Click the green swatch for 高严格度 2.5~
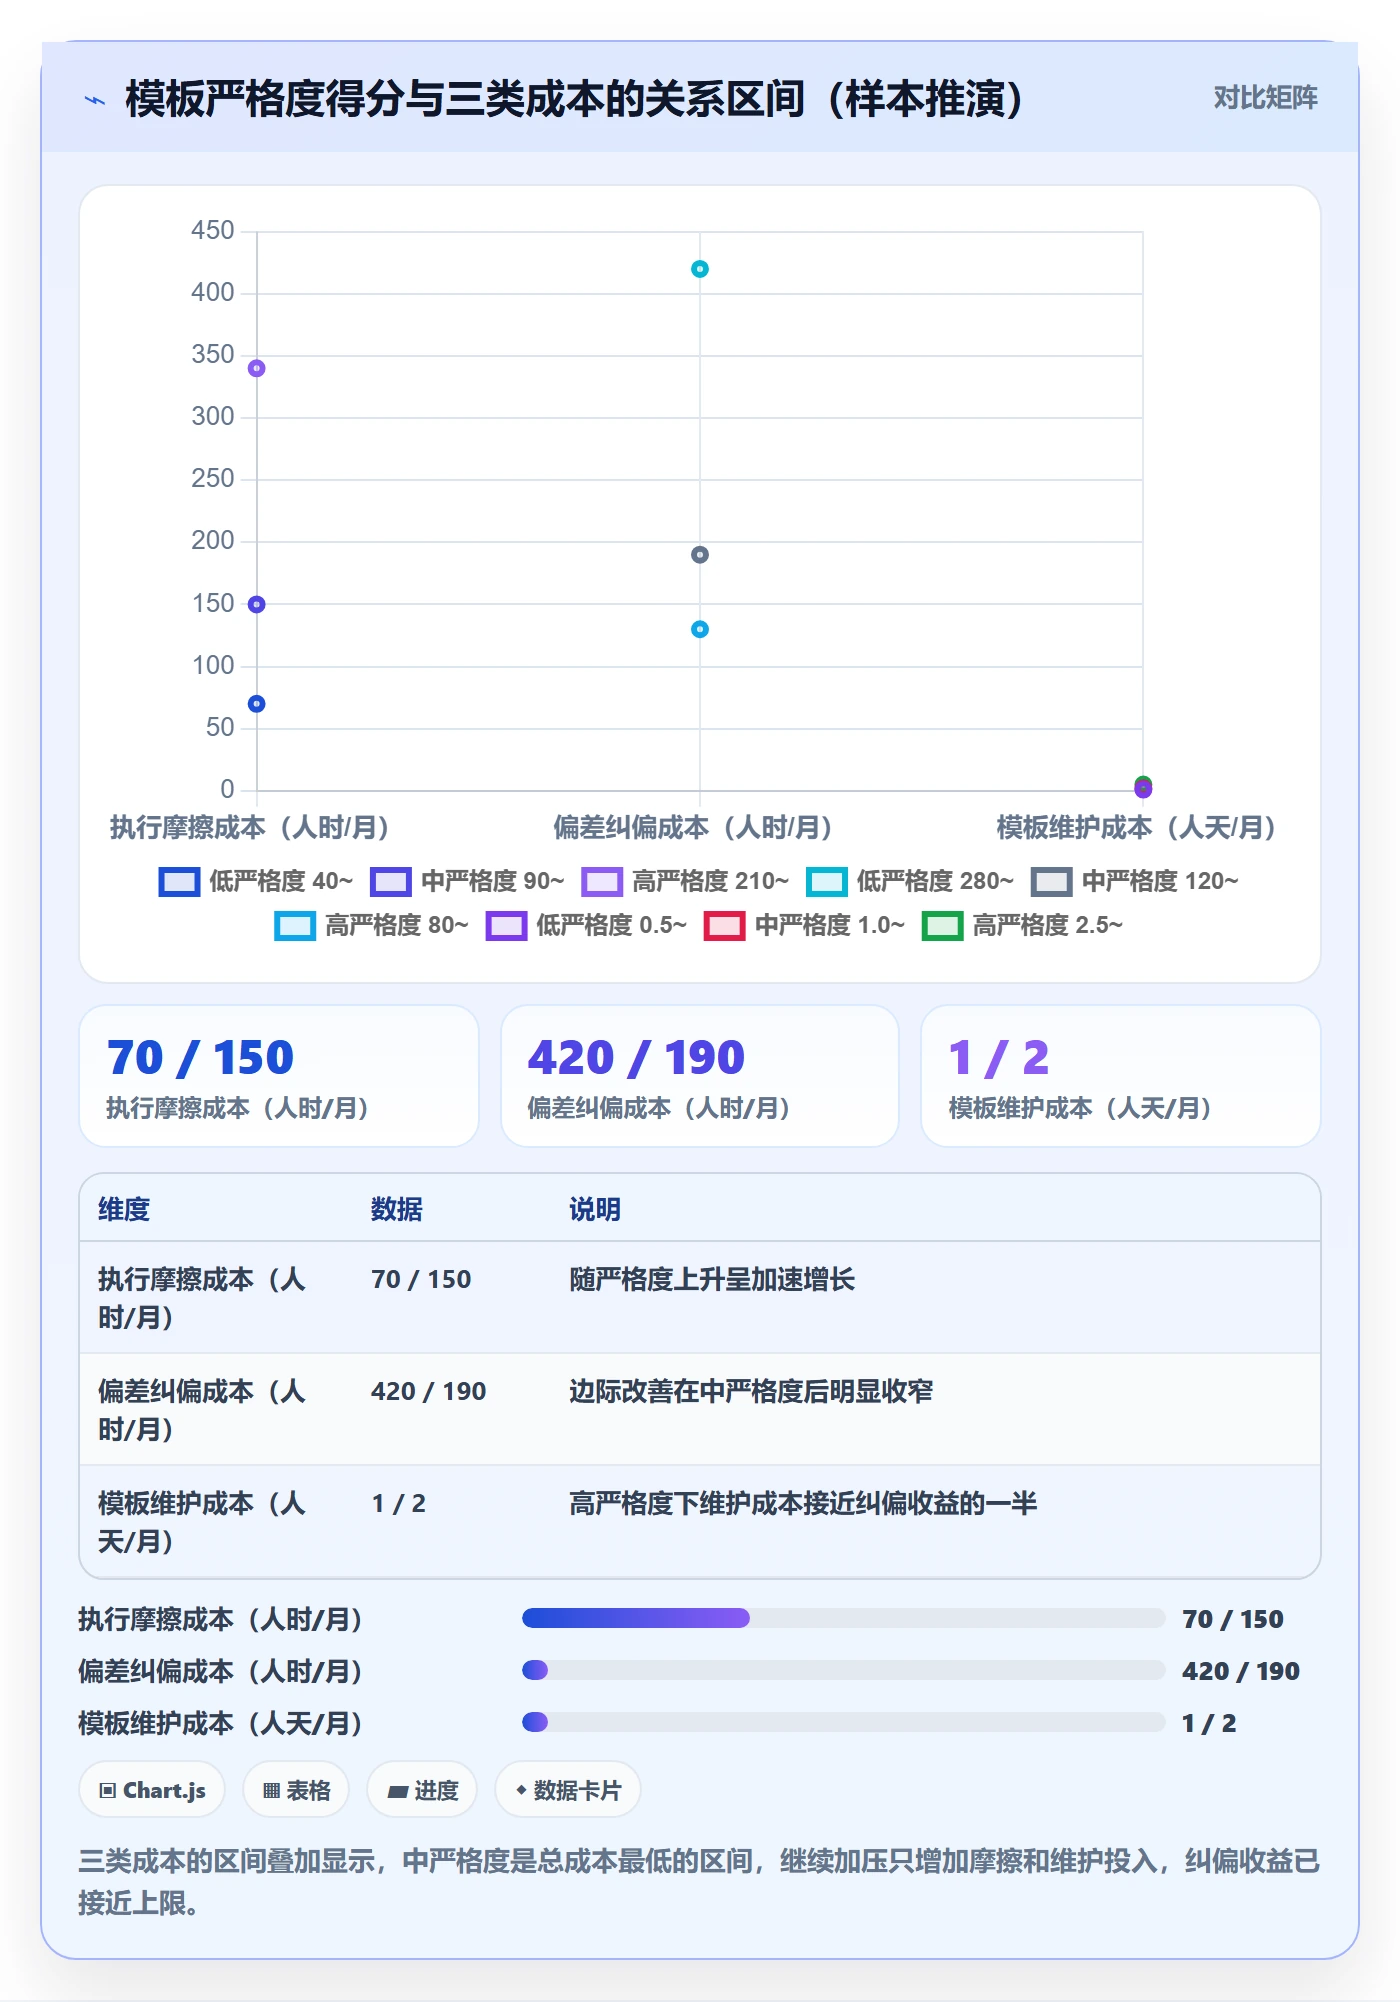1400x2002 pixels. pos(942,926)
